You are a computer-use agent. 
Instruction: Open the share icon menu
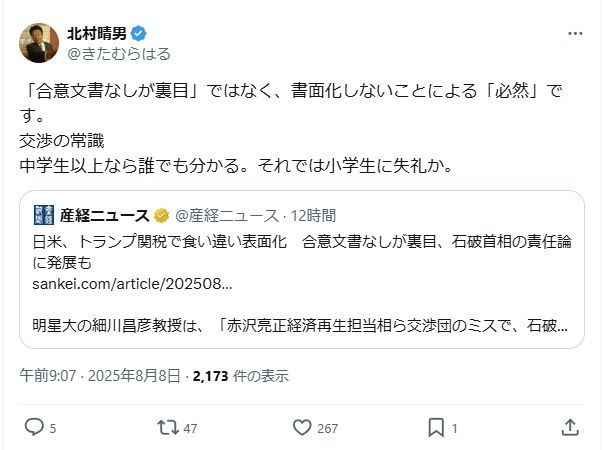pos(570,427)
